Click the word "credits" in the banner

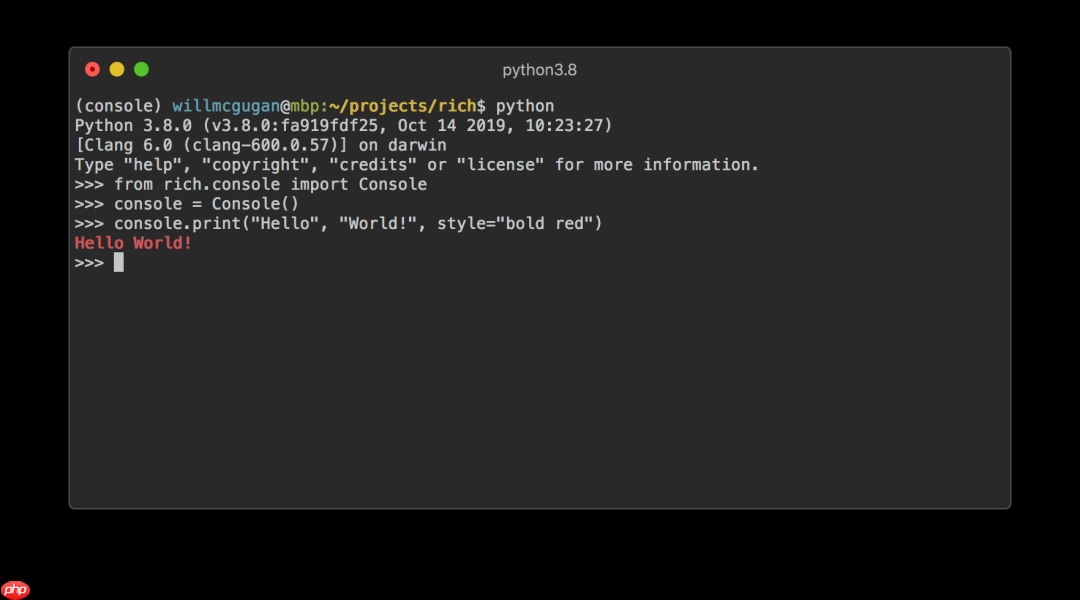[373, 165]
